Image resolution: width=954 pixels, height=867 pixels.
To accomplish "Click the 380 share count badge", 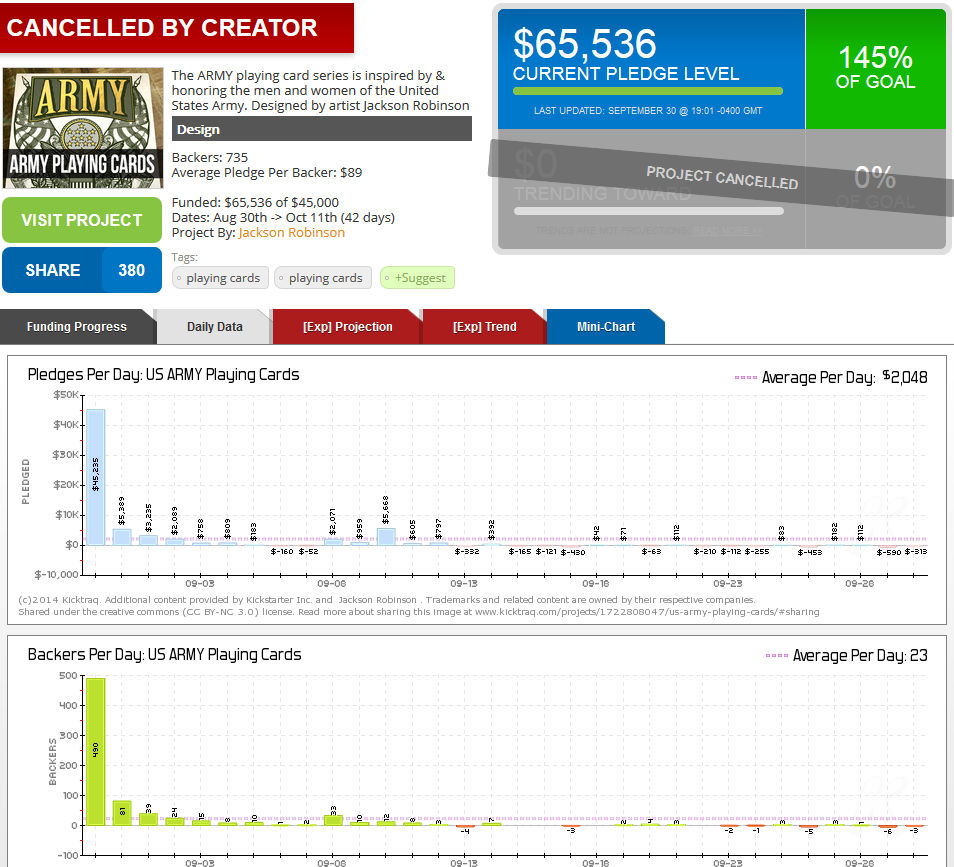I will [131, 270].
